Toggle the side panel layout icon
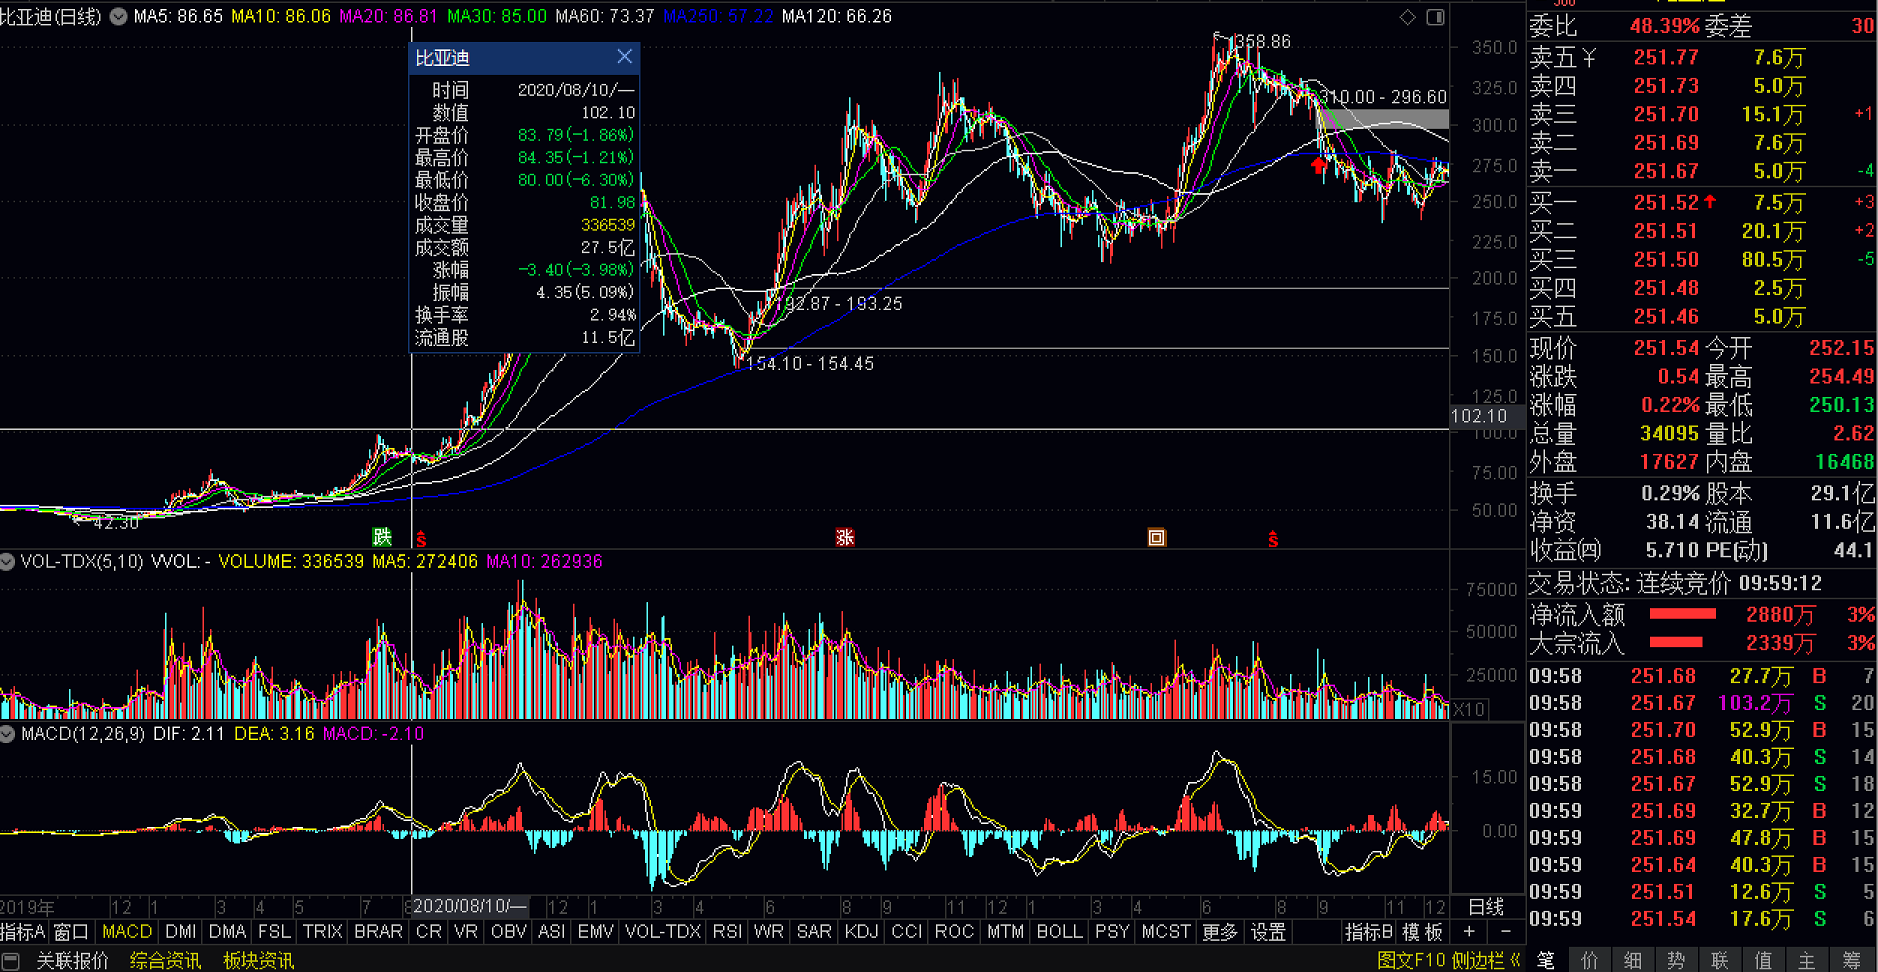 pos(1435,17)
